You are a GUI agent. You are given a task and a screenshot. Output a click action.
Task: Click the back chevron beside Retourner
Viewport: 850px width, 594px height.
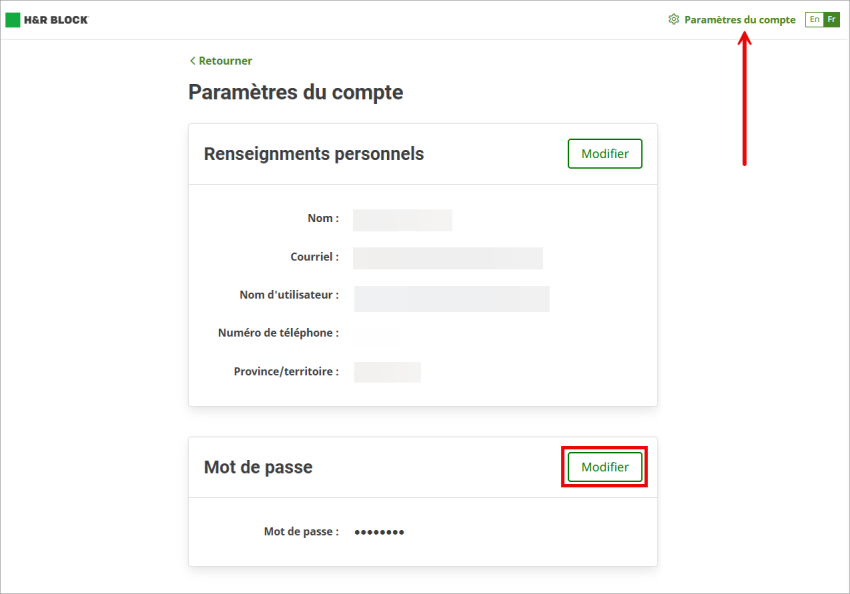pos(192,61)
